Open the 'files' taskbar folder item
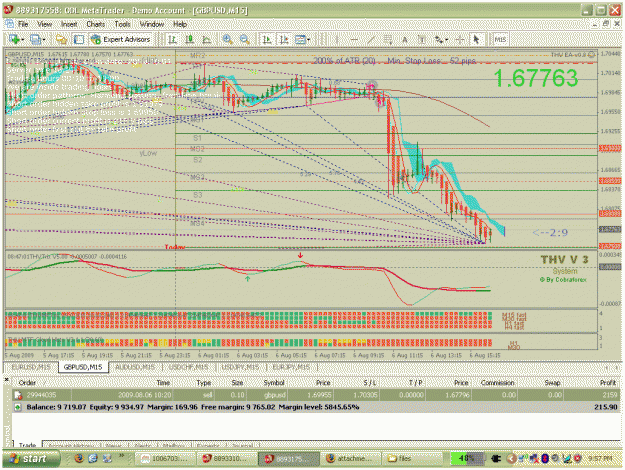 click(412, 459)
